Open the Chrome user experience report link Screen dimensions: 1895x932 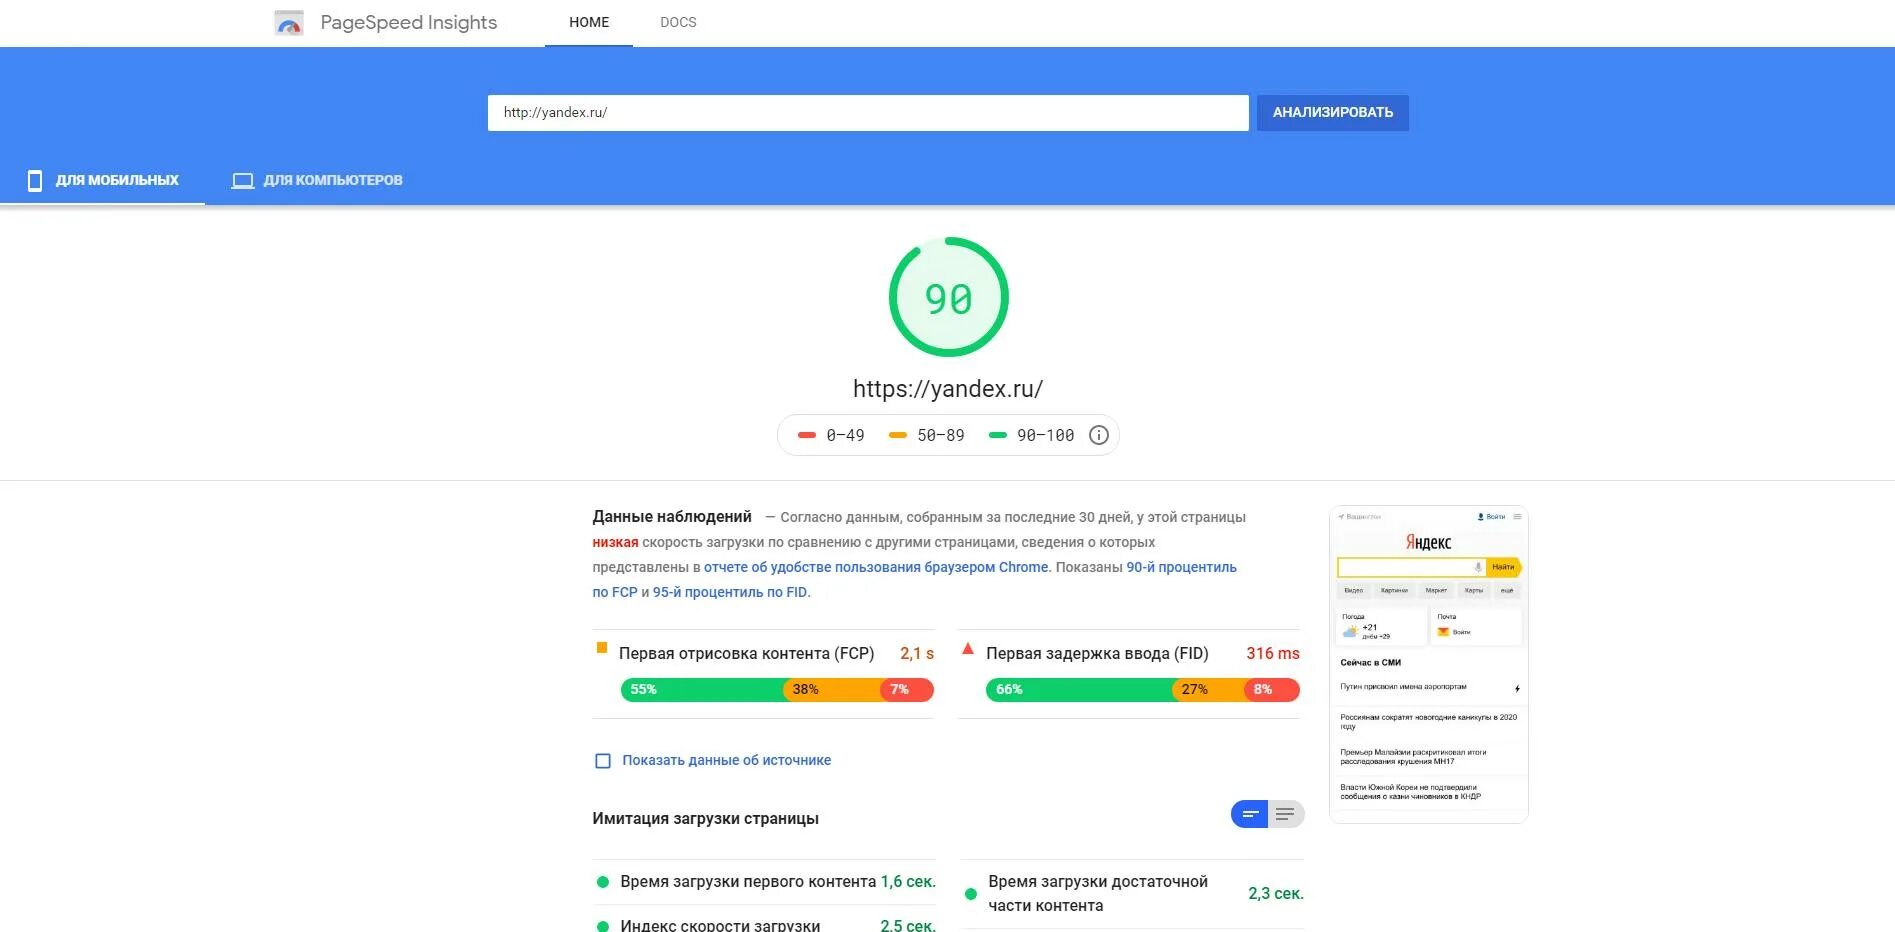[x=876, y=567]
